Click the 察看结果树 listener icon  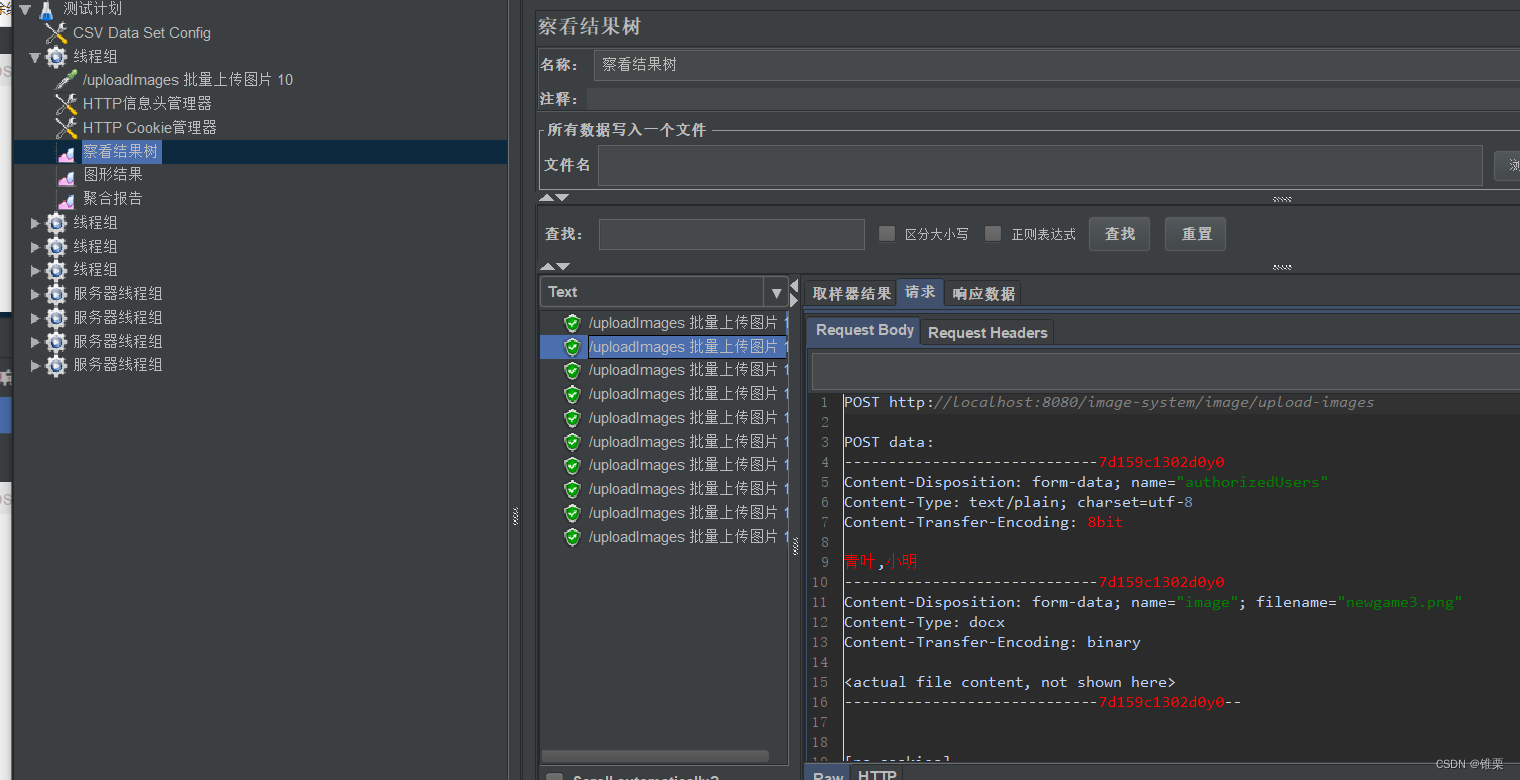tap(67, 152)
